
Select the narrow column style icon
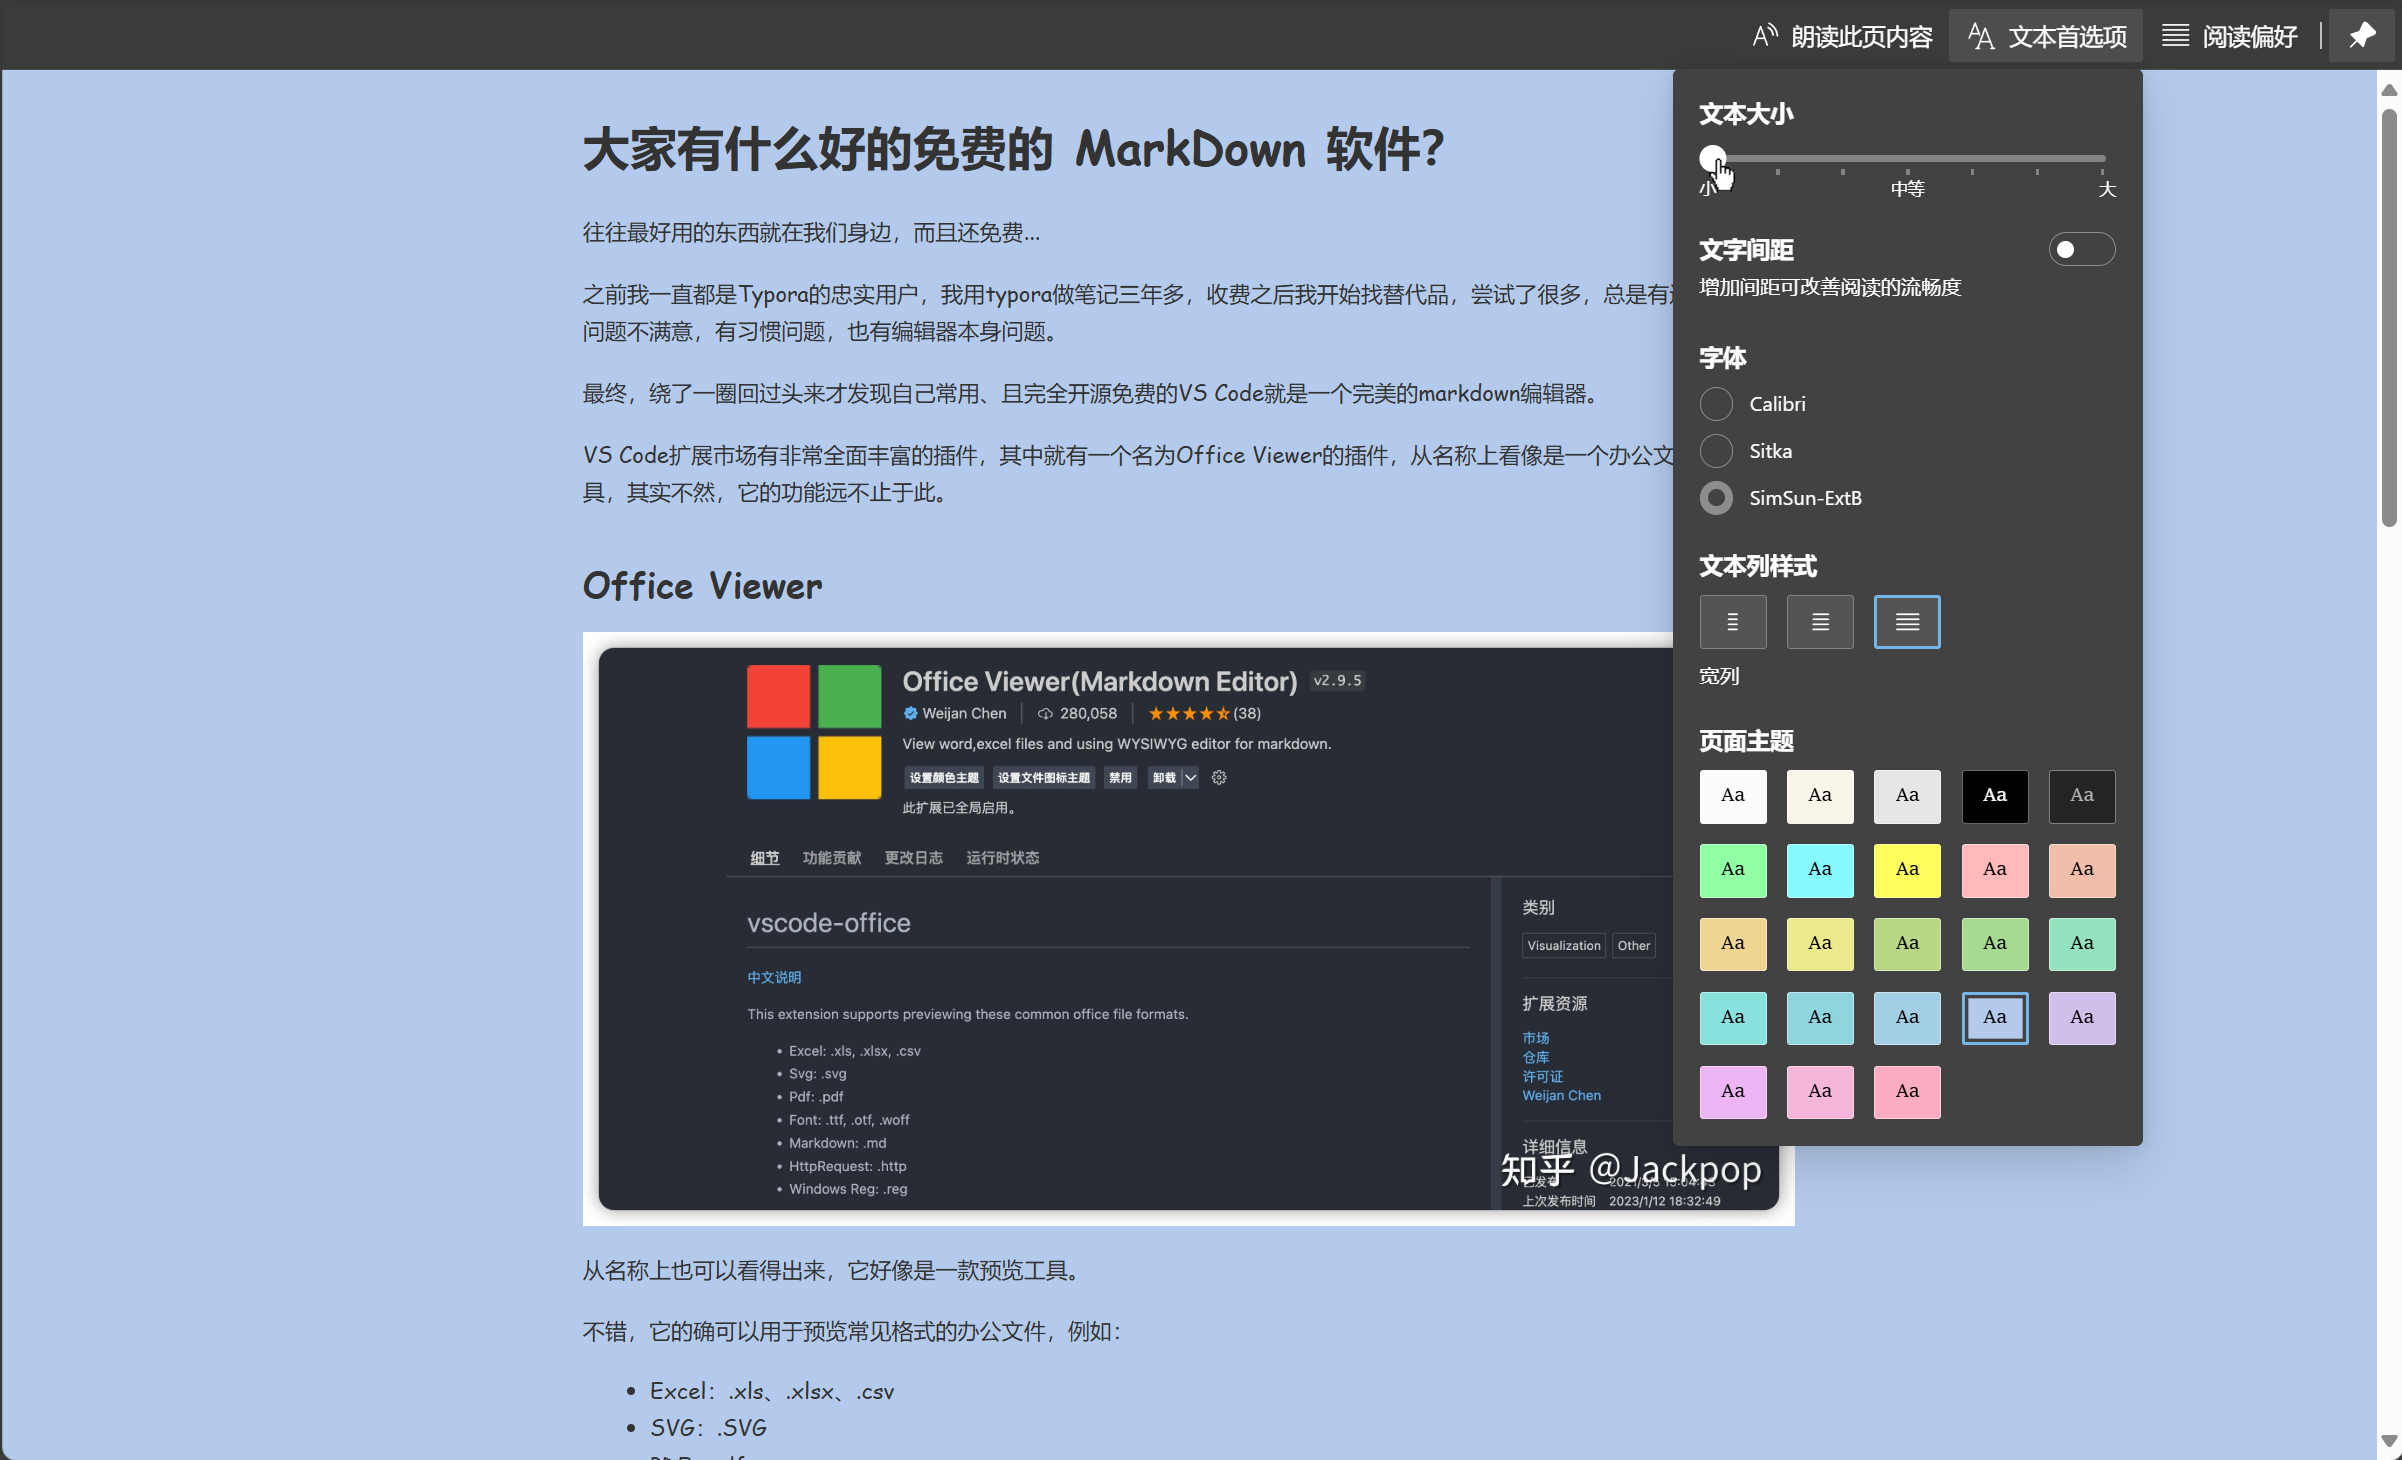1733,622
